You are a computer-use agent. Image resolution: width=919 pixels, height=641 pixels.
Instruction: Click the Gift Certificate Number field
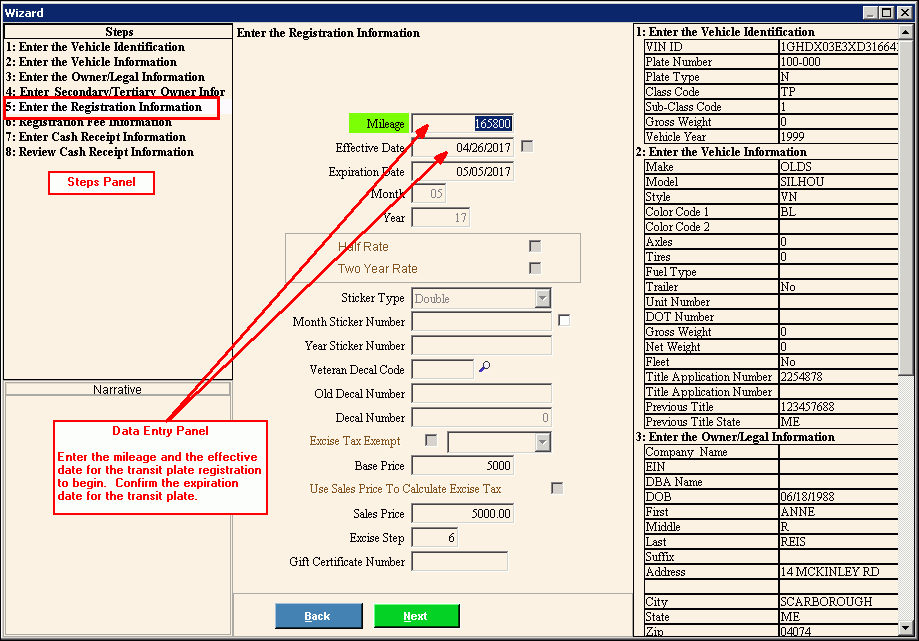click(x=459, y=562)
